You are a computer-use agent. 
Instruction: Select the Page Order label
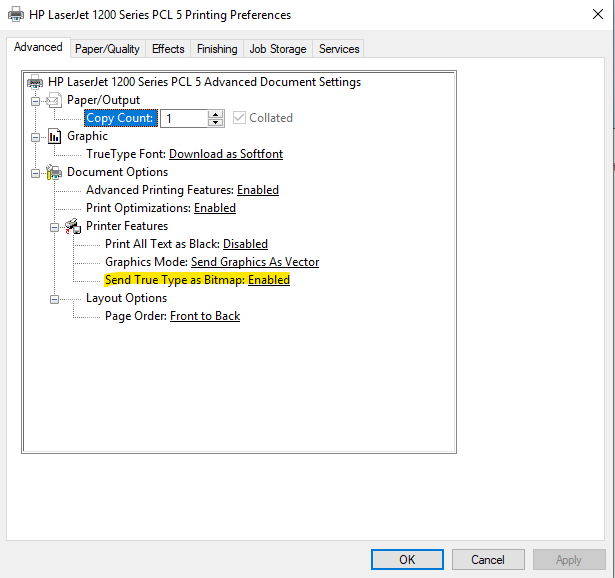click(x=136, y=316)
